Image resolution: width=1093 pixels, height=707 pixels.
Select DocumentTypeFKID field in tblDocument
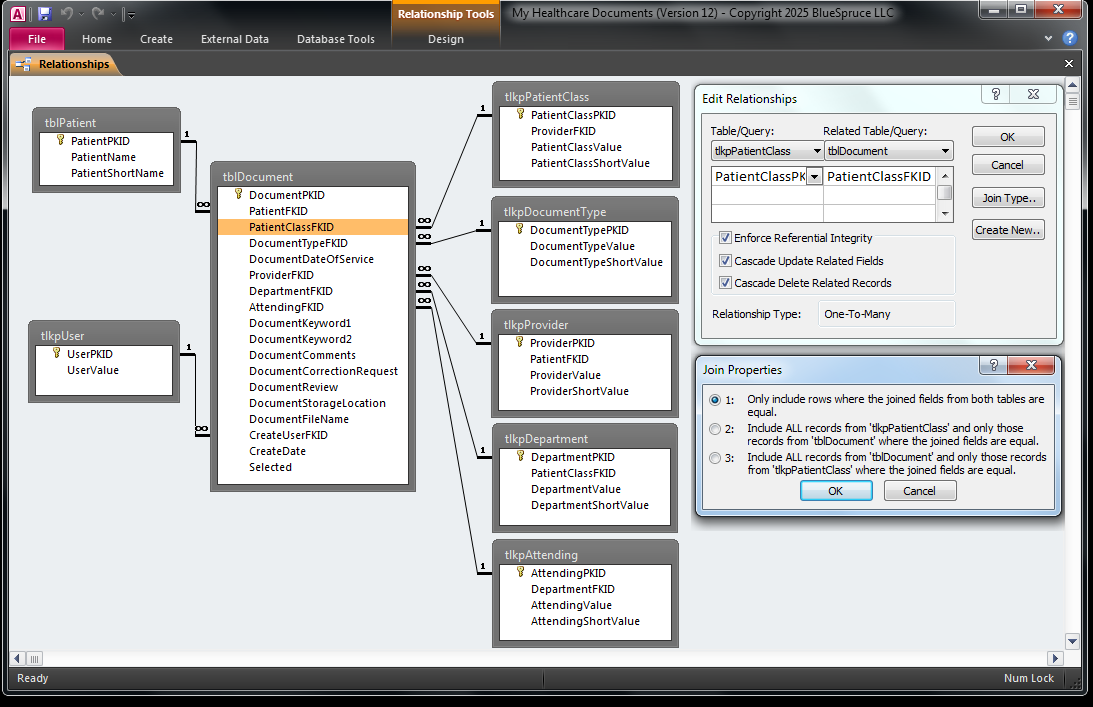(x=298, y=243)
